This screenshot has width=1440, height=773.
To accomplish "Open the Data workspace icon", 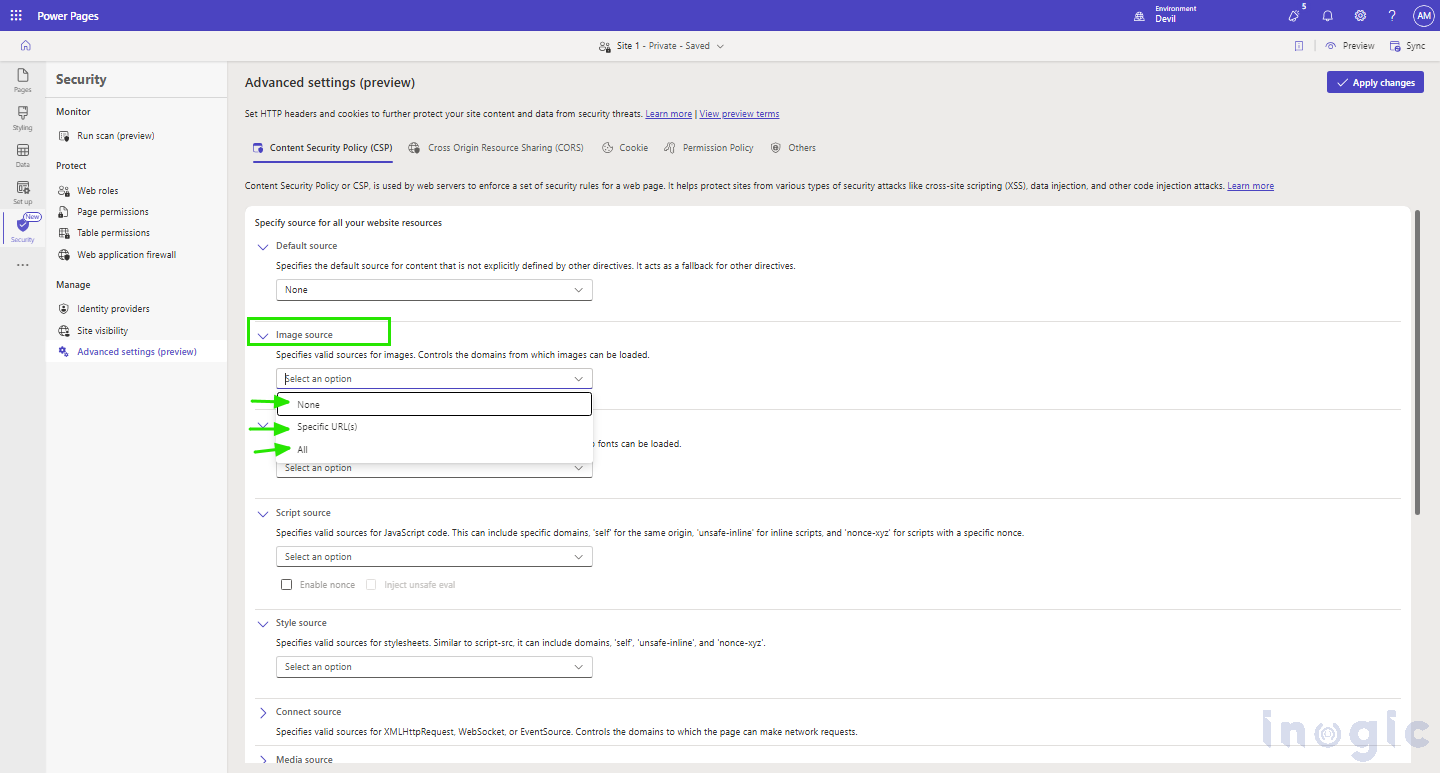I will tap(22, 156).
